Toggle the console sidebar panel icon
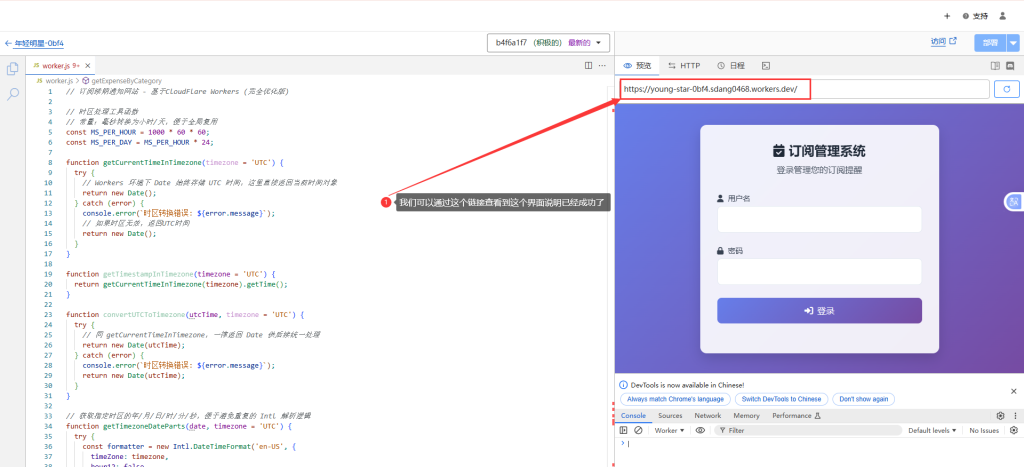Screen dimensions: 1024x467 624,430
